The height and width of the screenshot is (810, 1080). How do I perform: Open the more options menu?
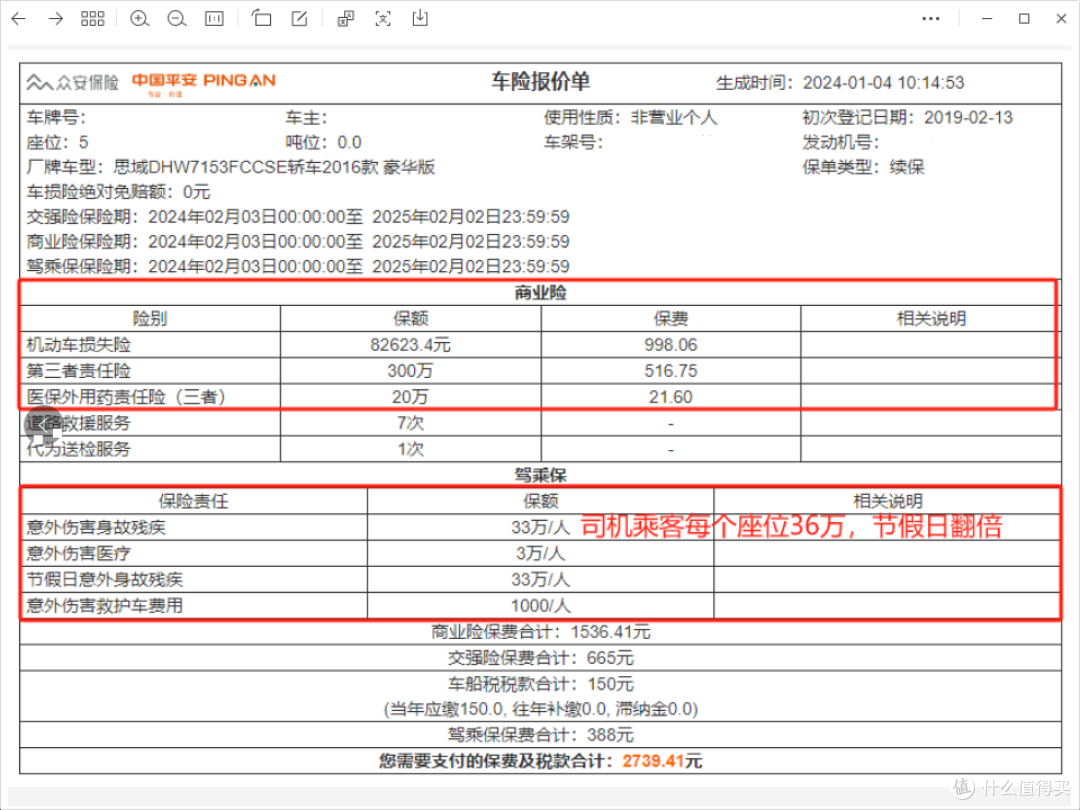(931, 18)
